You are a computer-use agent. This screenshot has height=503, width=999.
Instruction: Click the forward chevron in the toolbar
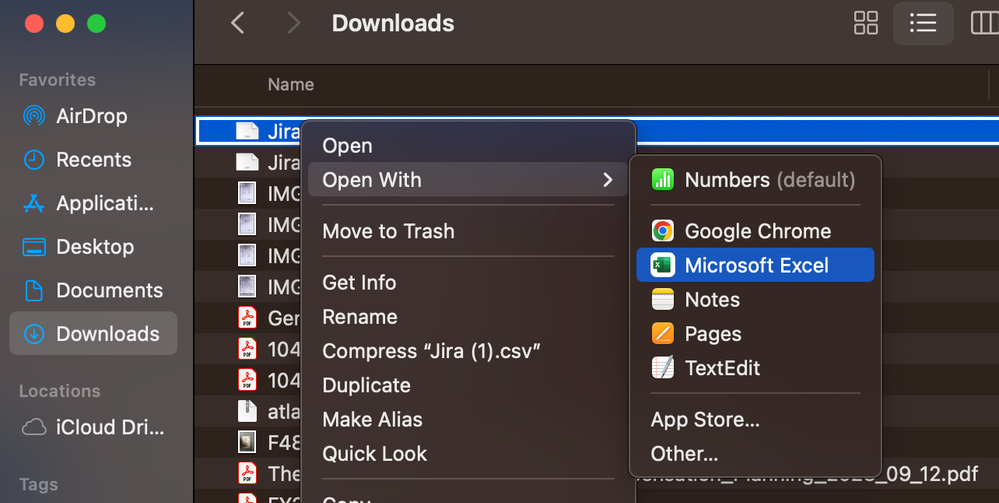point(293,24)
